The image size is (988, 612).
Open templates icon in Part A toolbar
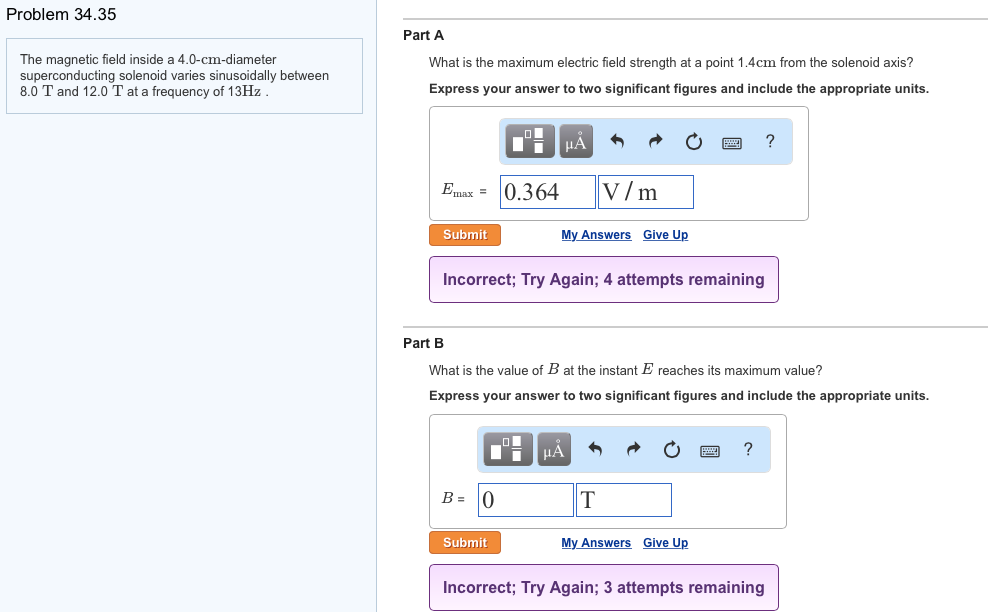(x=528, y=141)
